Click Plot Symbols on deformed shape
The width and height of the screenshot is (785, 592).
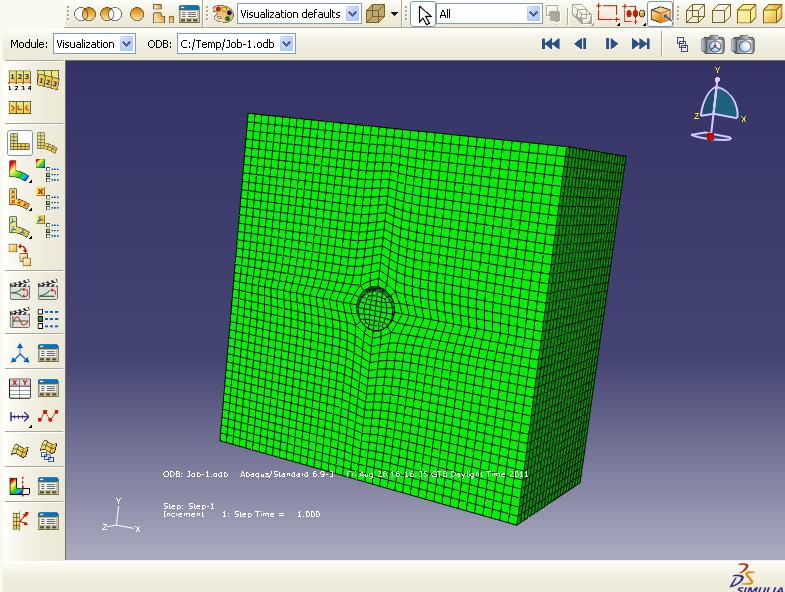click(20, 198)
